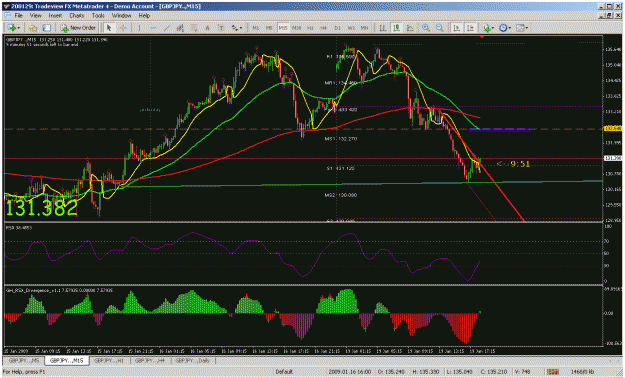Select the Vertical Line tool
The height and width of the screenshot is (378, 625).
coord(139,28)
